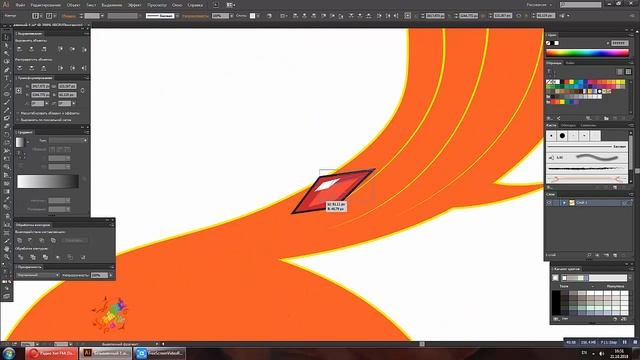The image size is (640, 360).
Task: Switch to the second tab beside the Brushes tab
Action: 568,125
